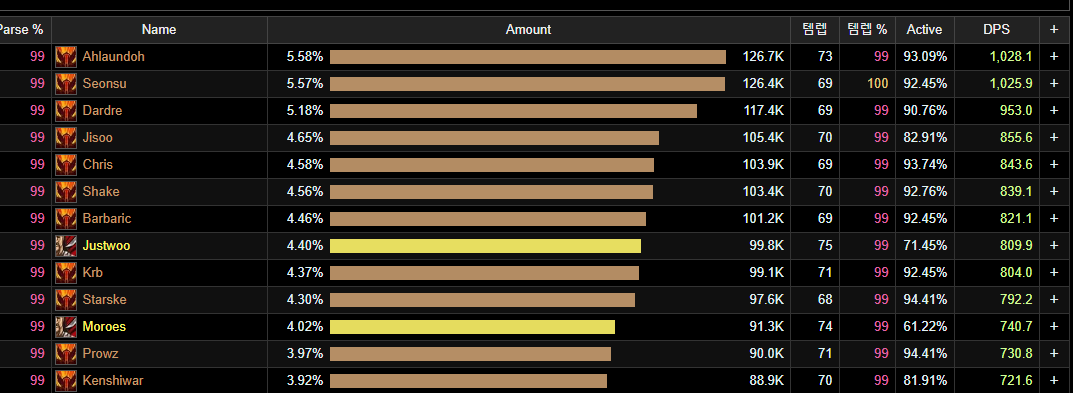1073x393 pixels.
Task: Click the class icon next to Chris
Action: 66,165
